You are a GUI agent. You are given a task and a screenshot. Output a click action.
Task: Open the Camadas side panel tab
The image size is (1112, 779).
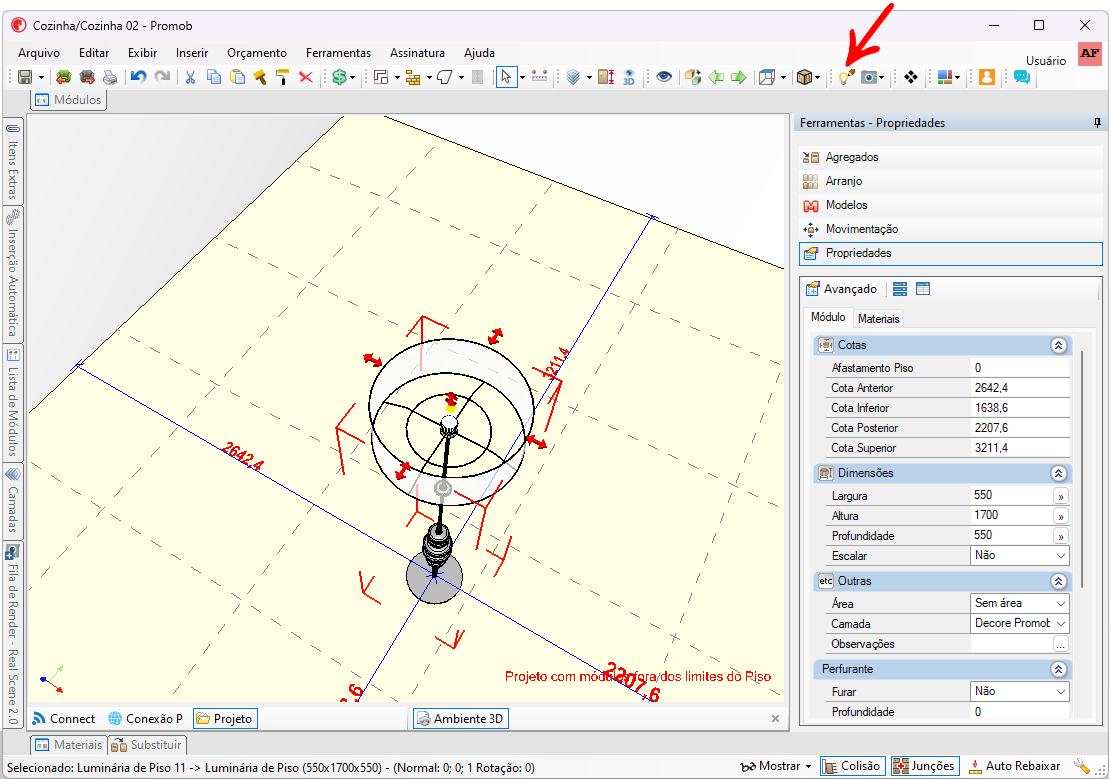click(13, 502)
